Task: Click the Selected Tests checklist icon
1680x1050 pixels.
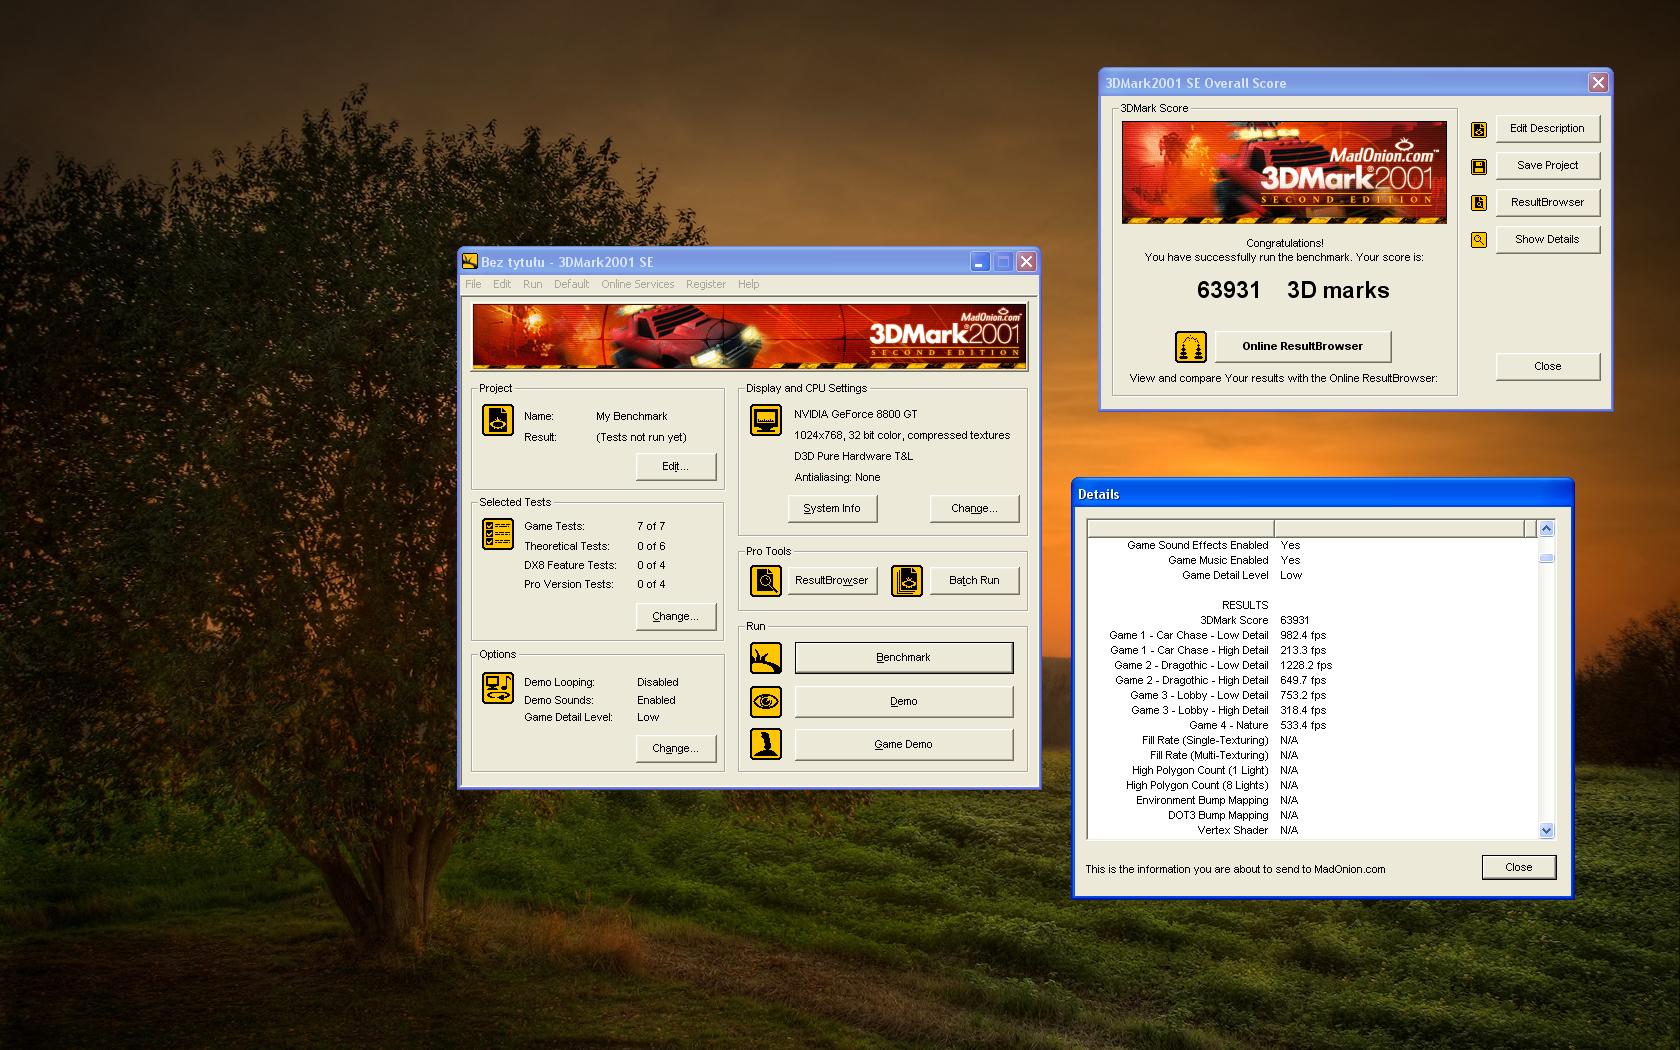Action: coord(497,534)
